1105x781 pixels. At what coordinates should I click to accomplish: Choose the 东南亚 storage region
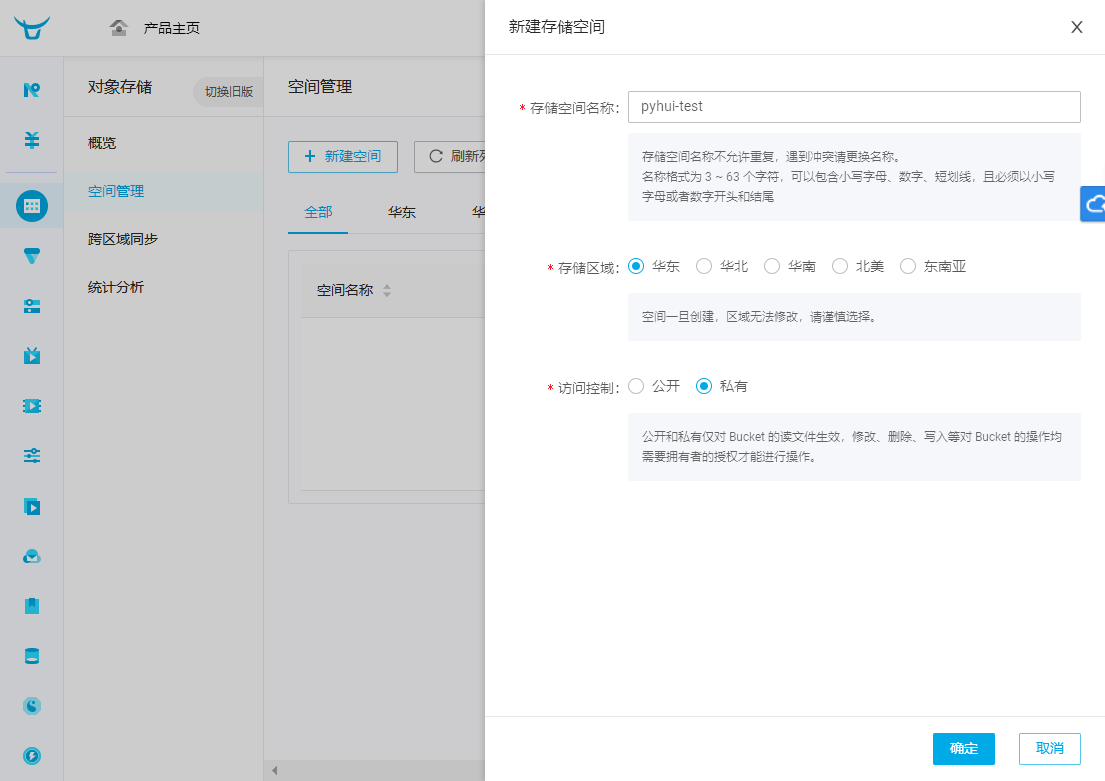pyautogui.click(x=907, y=266)
